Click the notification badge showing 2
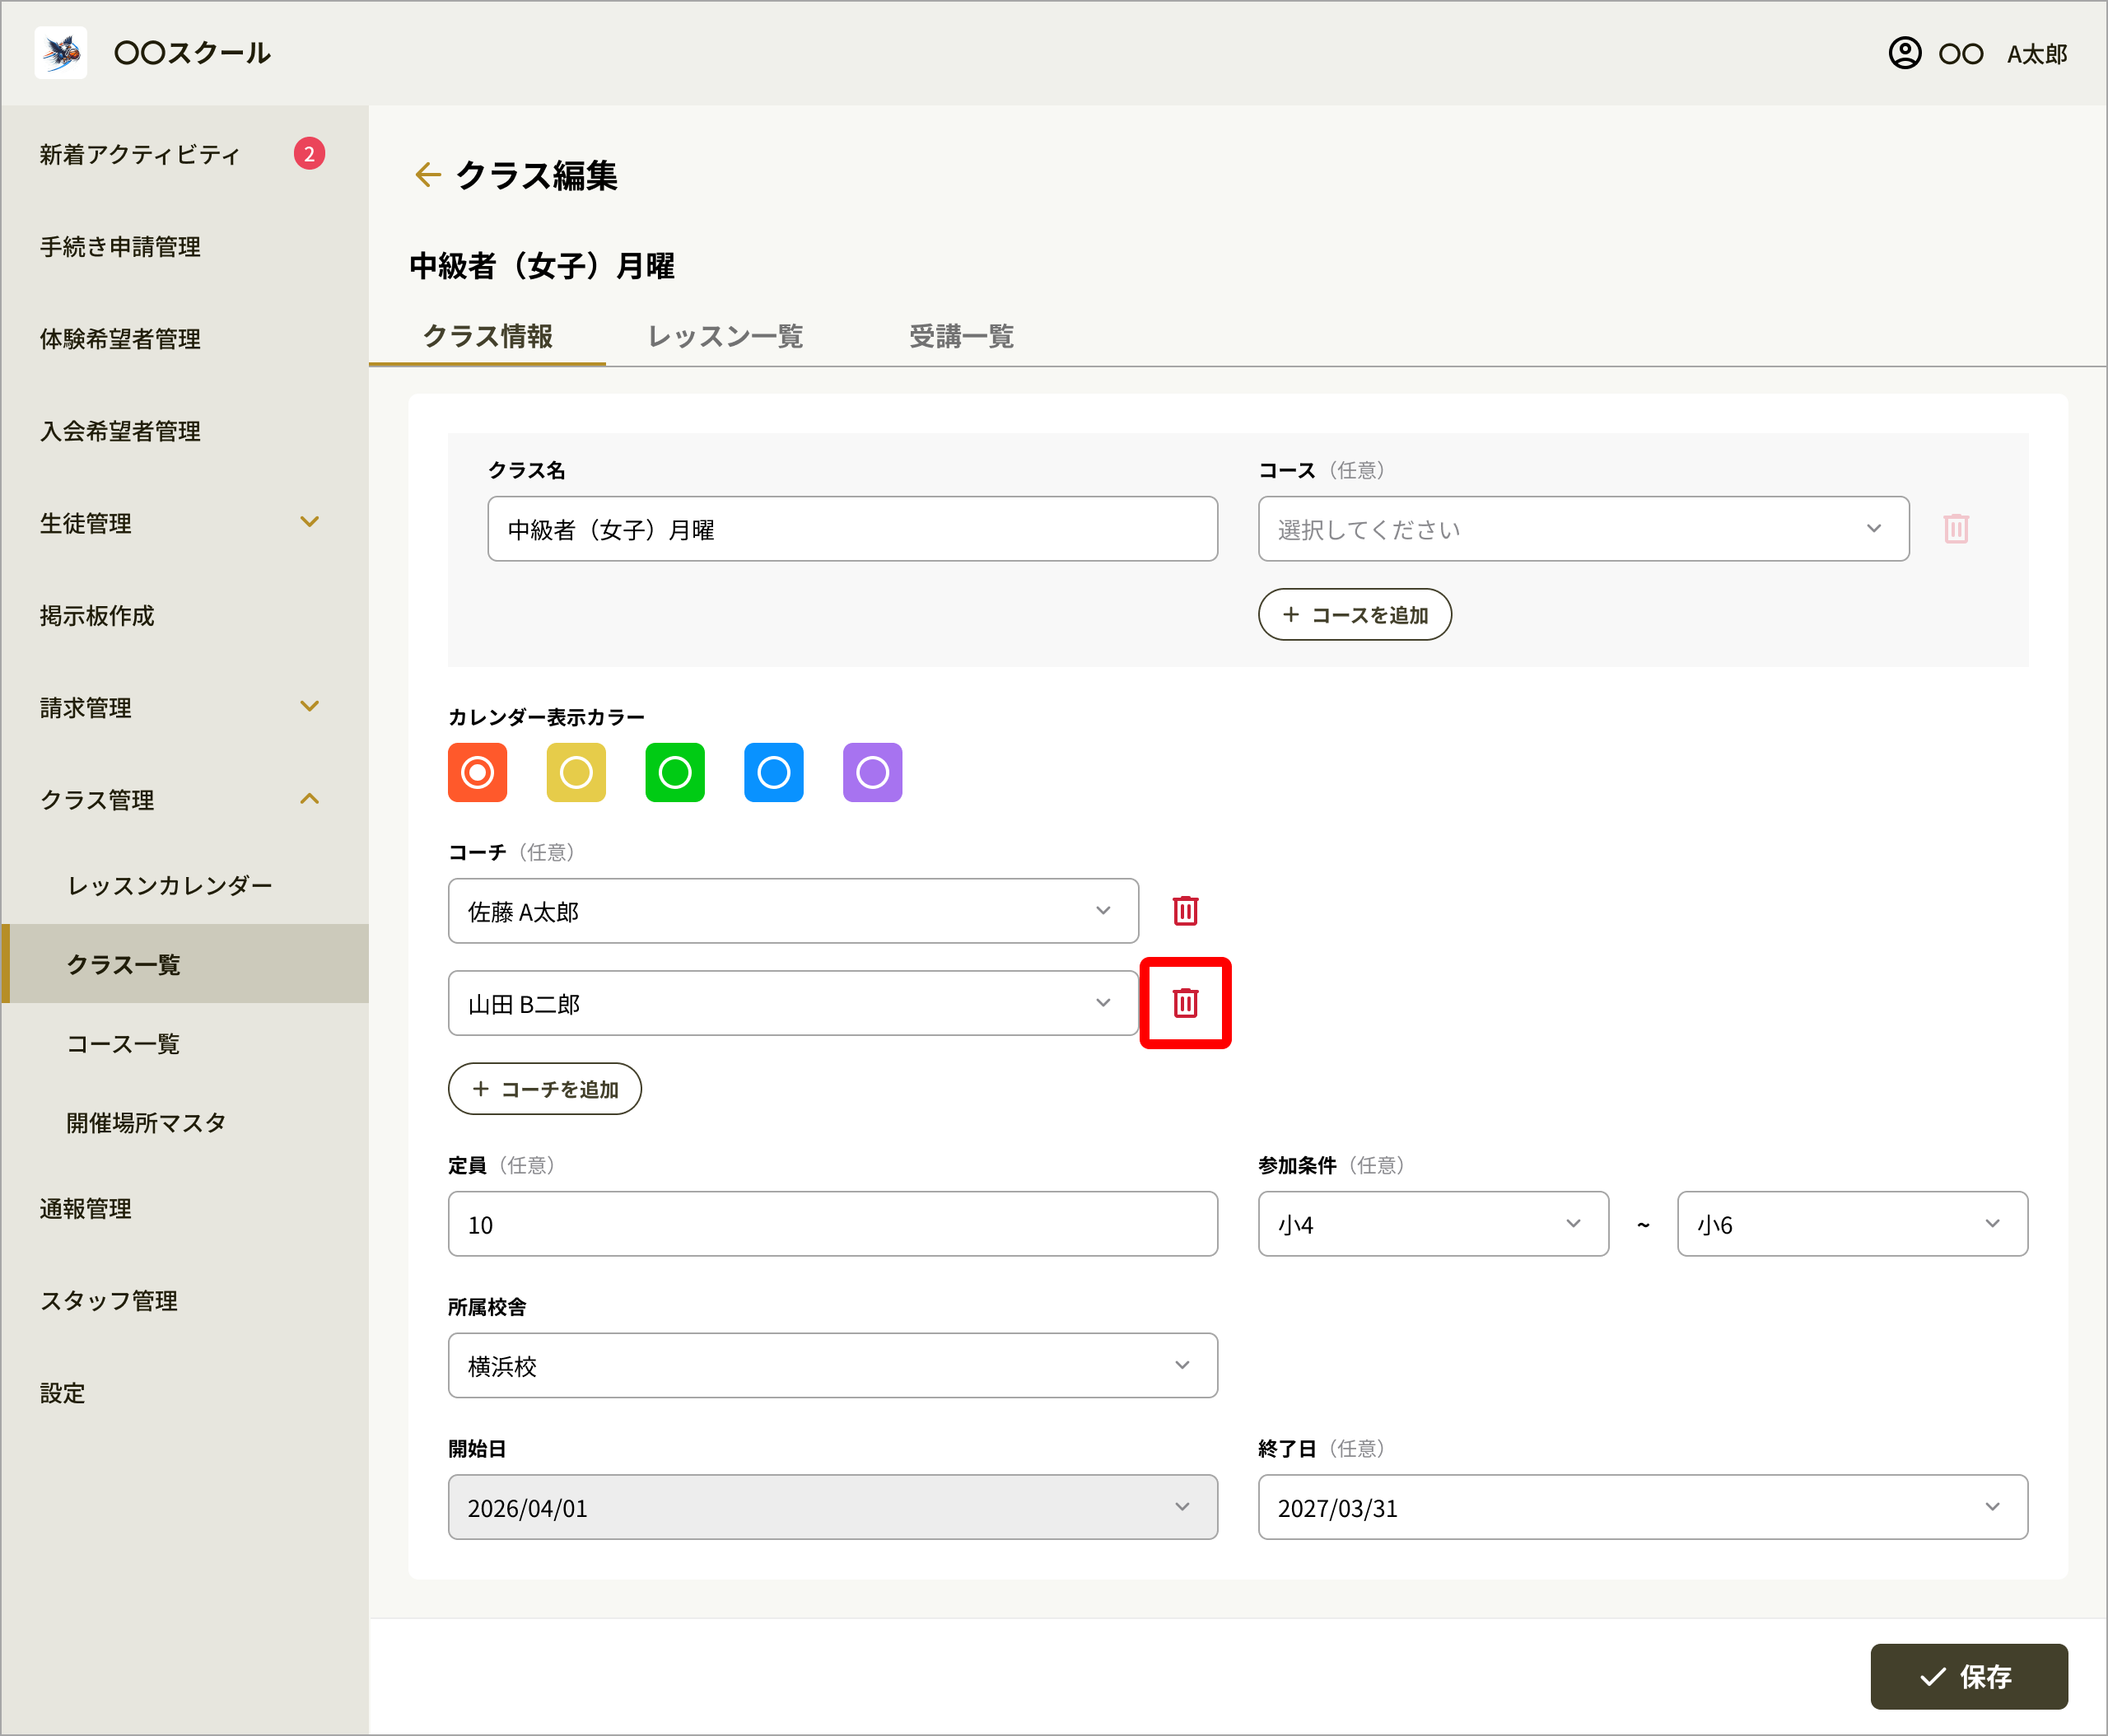The image size is (2108, 1736). click(x=309, y=154)
